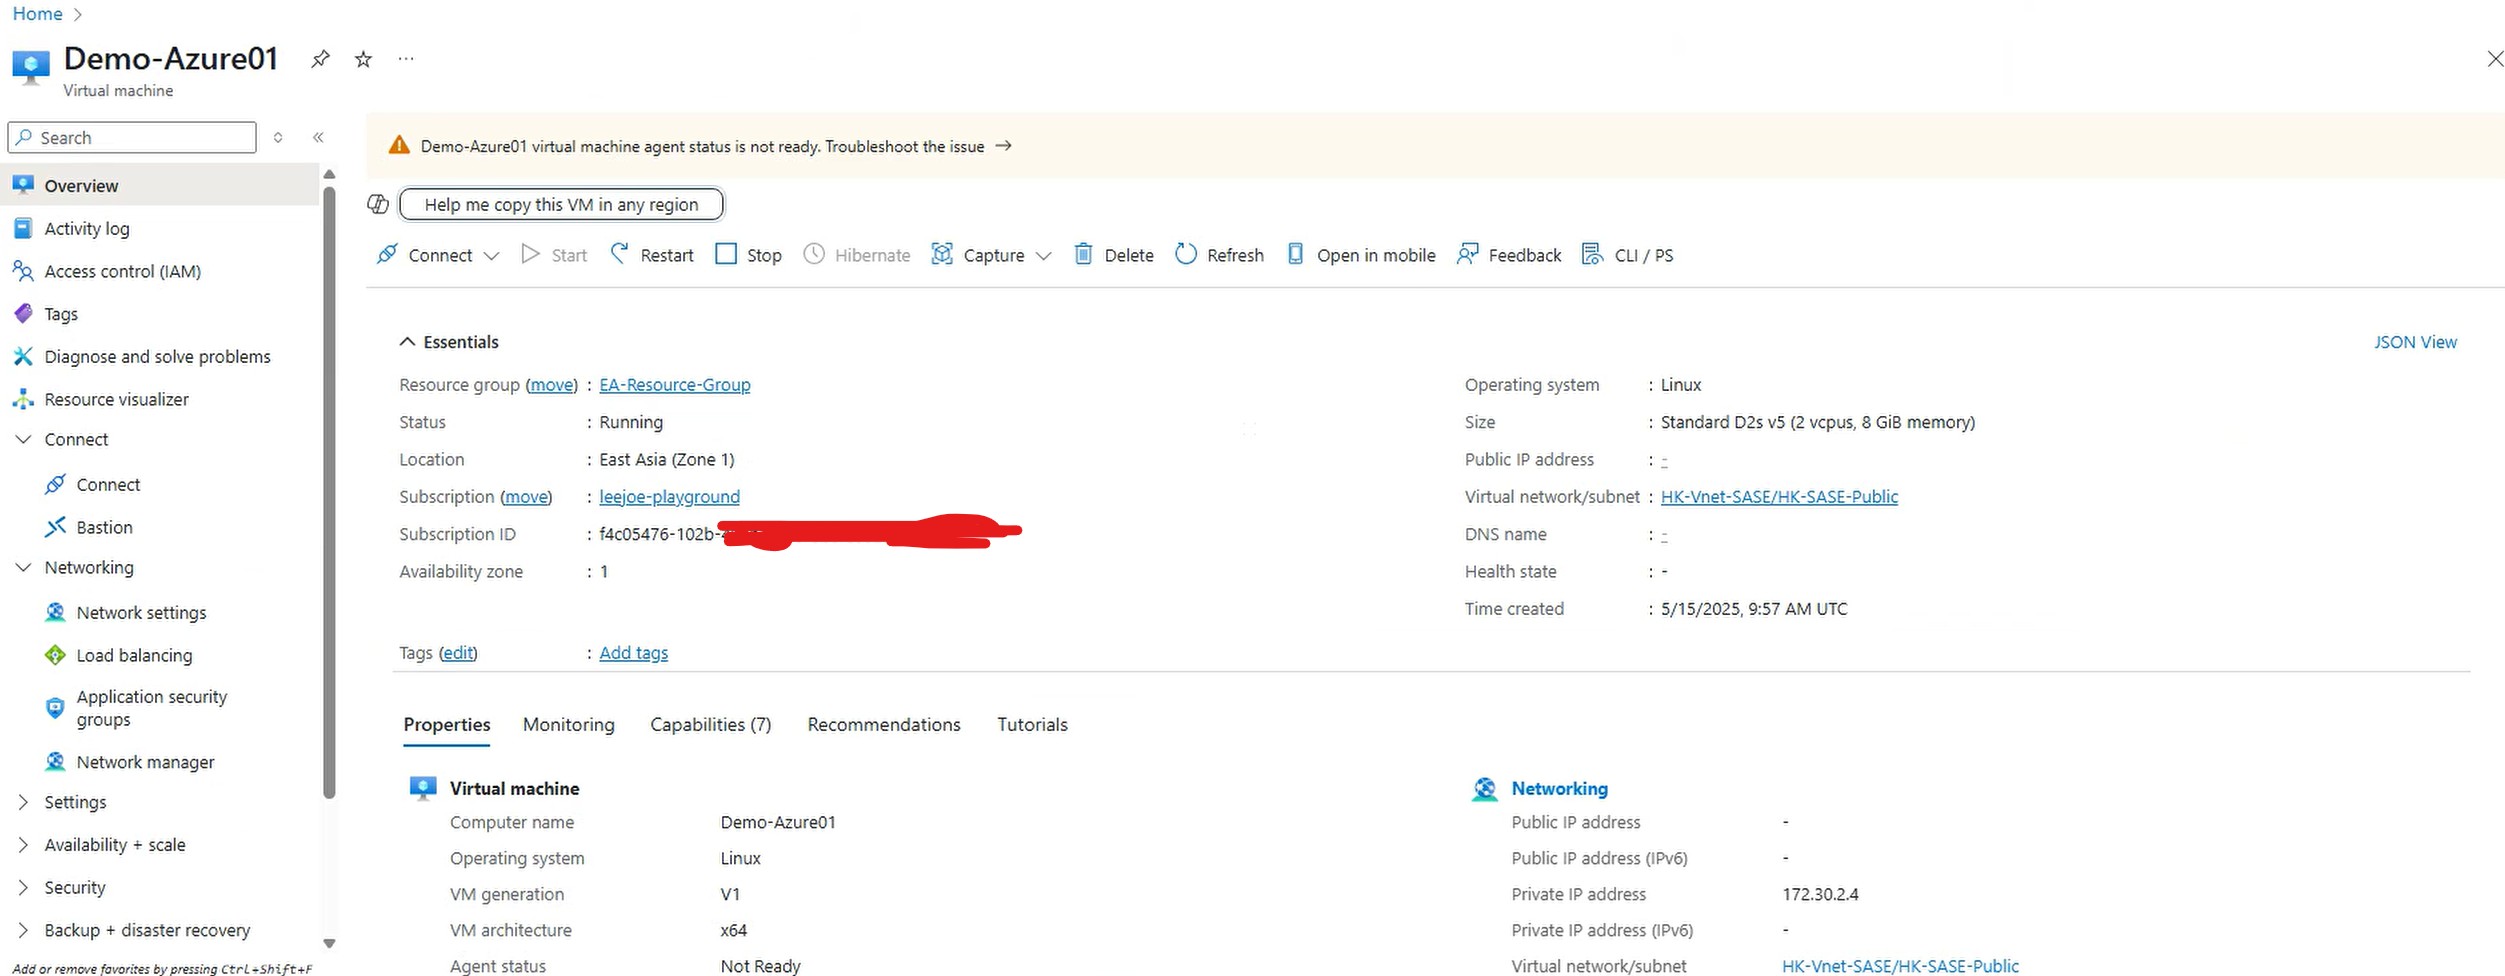Screen dimensions: 2505x976
Task: Click the sidebar scrollbar thumb
Action: click(329, 492)
